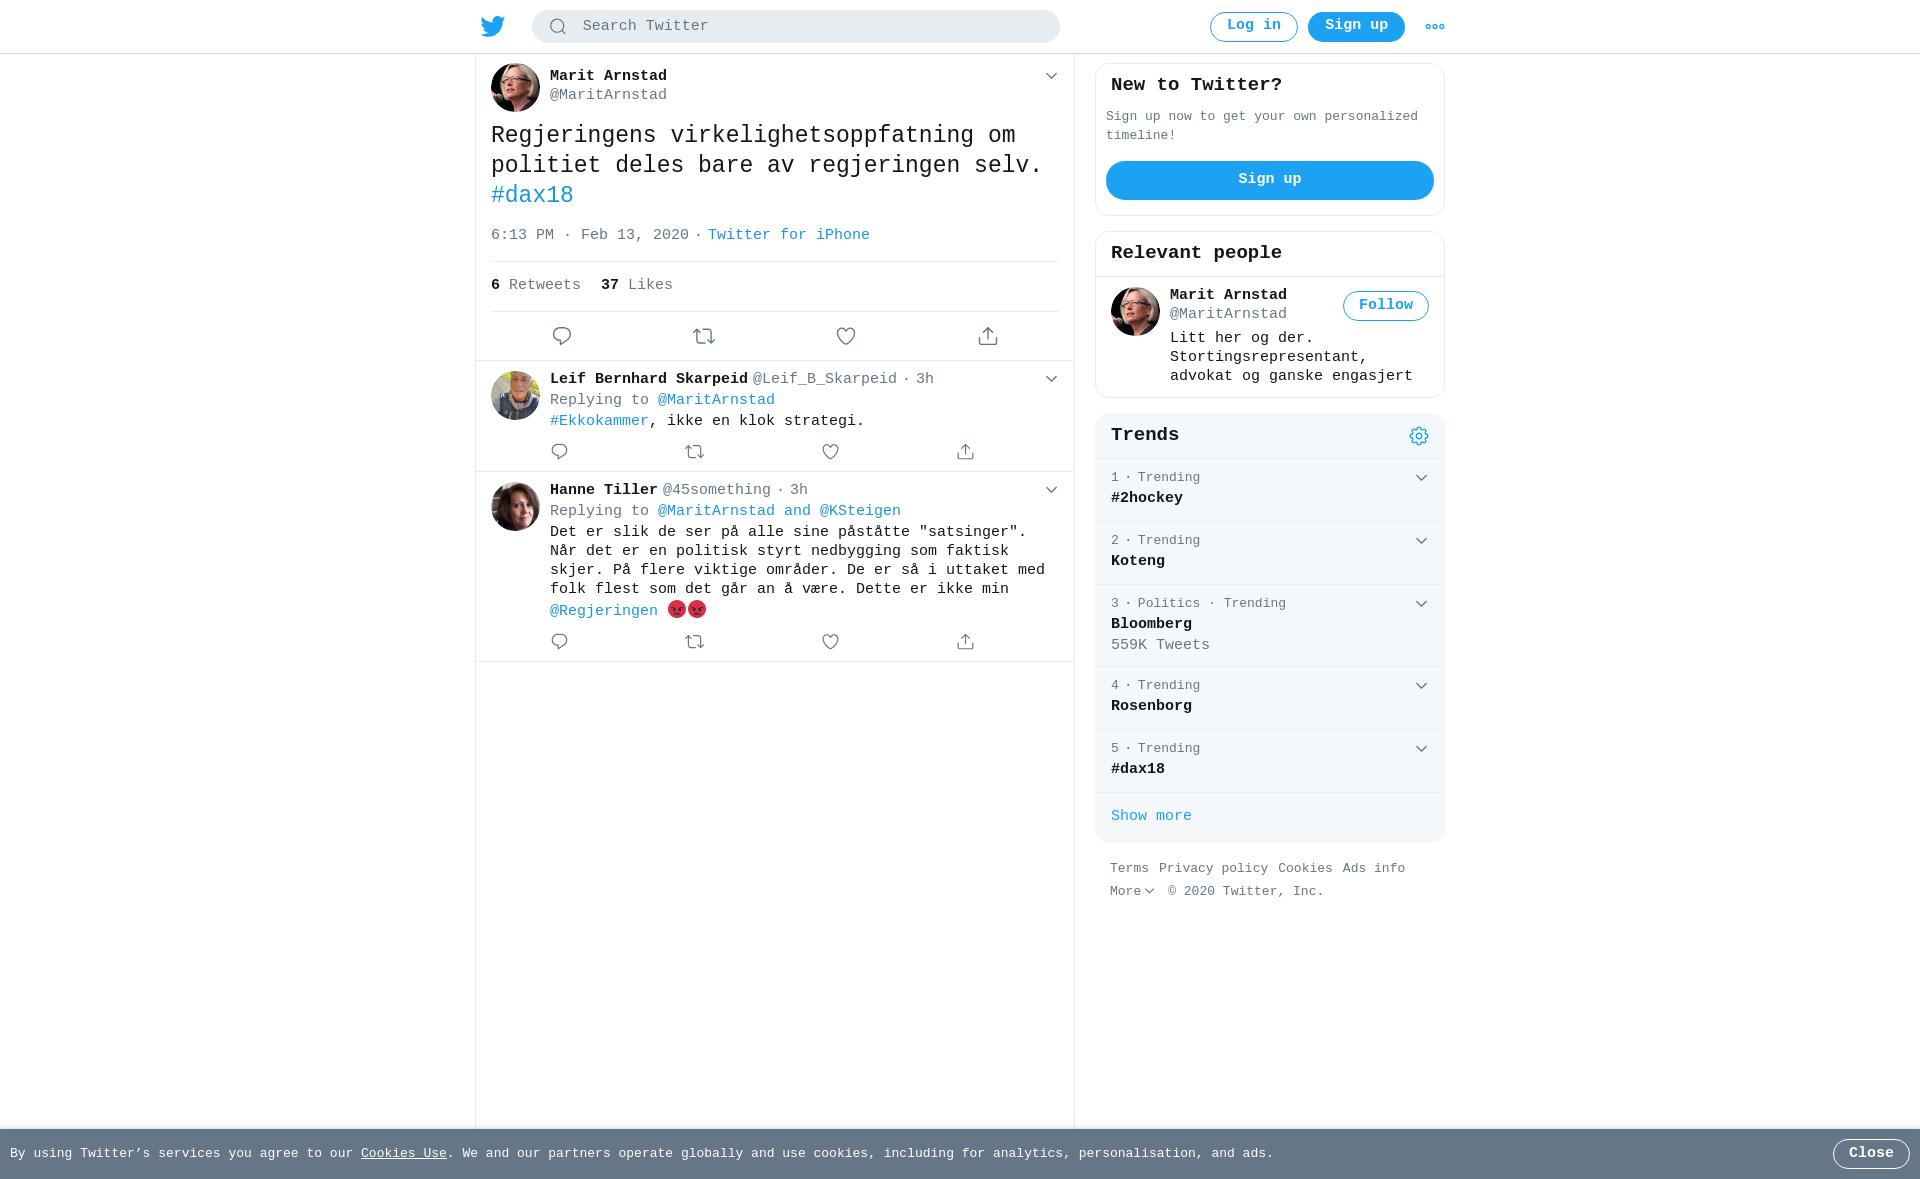Click the Log in button
The height and width of the screenshot is (1179, 1920).
[1254, 27]
